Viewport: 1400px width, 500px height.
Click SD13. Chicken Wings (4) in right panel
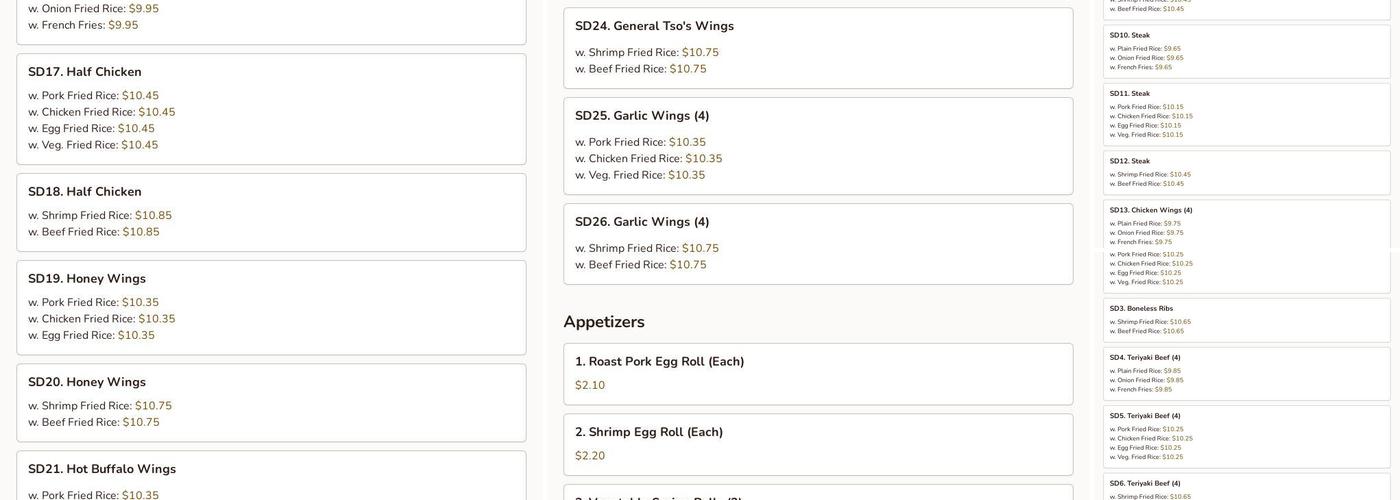[1151, 210]
